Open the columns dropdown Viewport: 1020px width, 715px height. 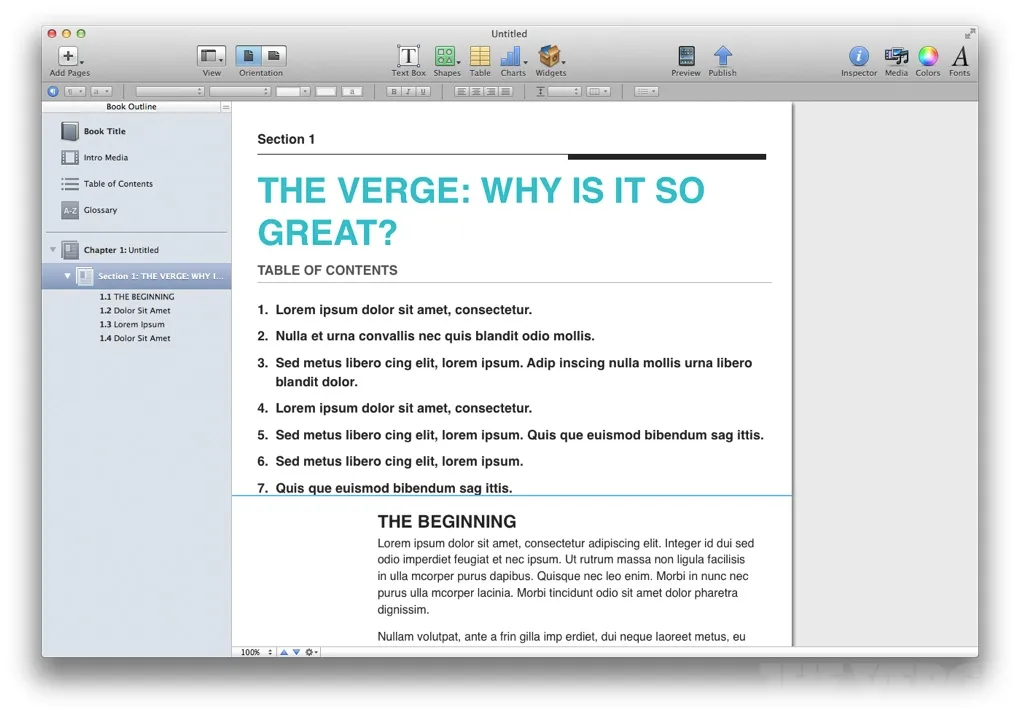tap(598, 92)
